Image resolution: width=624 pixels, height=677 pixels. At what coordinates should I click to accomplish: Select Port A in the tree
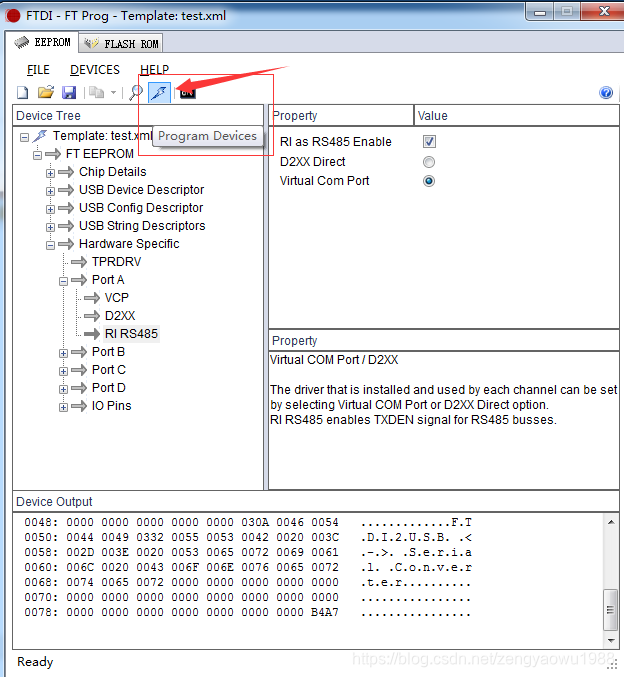[x=108, y=280]
